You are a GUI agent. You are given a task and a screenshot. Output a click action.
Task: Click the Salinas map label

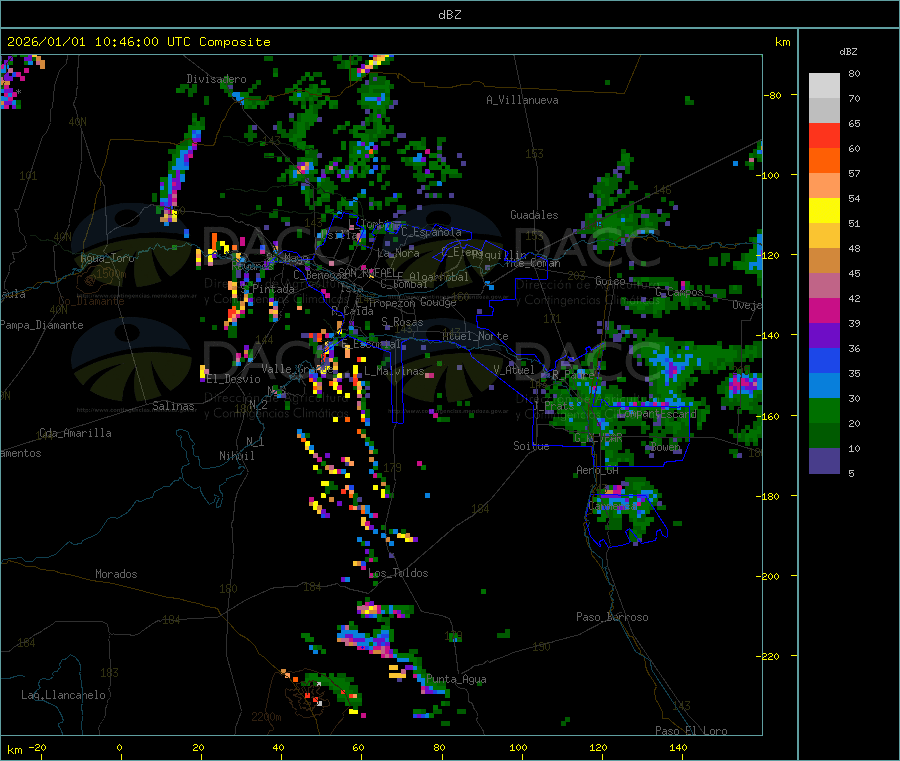(173, 406)
